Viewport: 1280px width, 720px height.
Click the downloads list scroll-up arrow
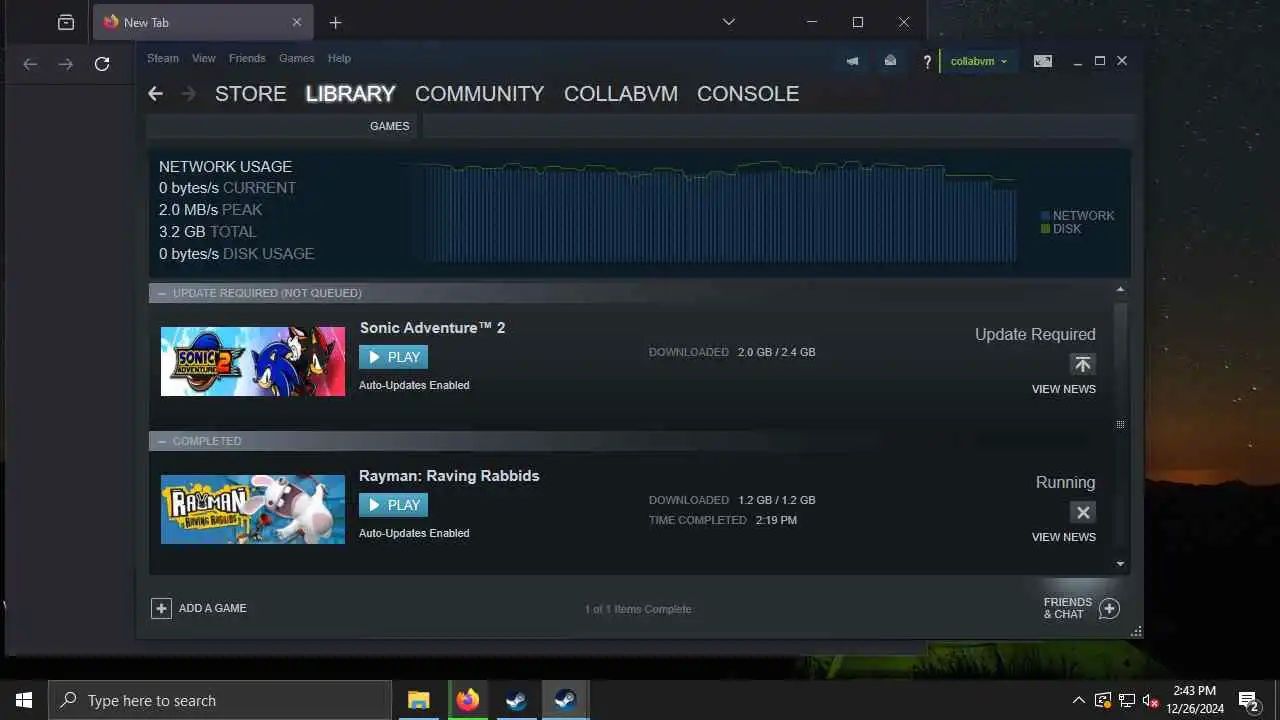click(x=1120, y=290)
